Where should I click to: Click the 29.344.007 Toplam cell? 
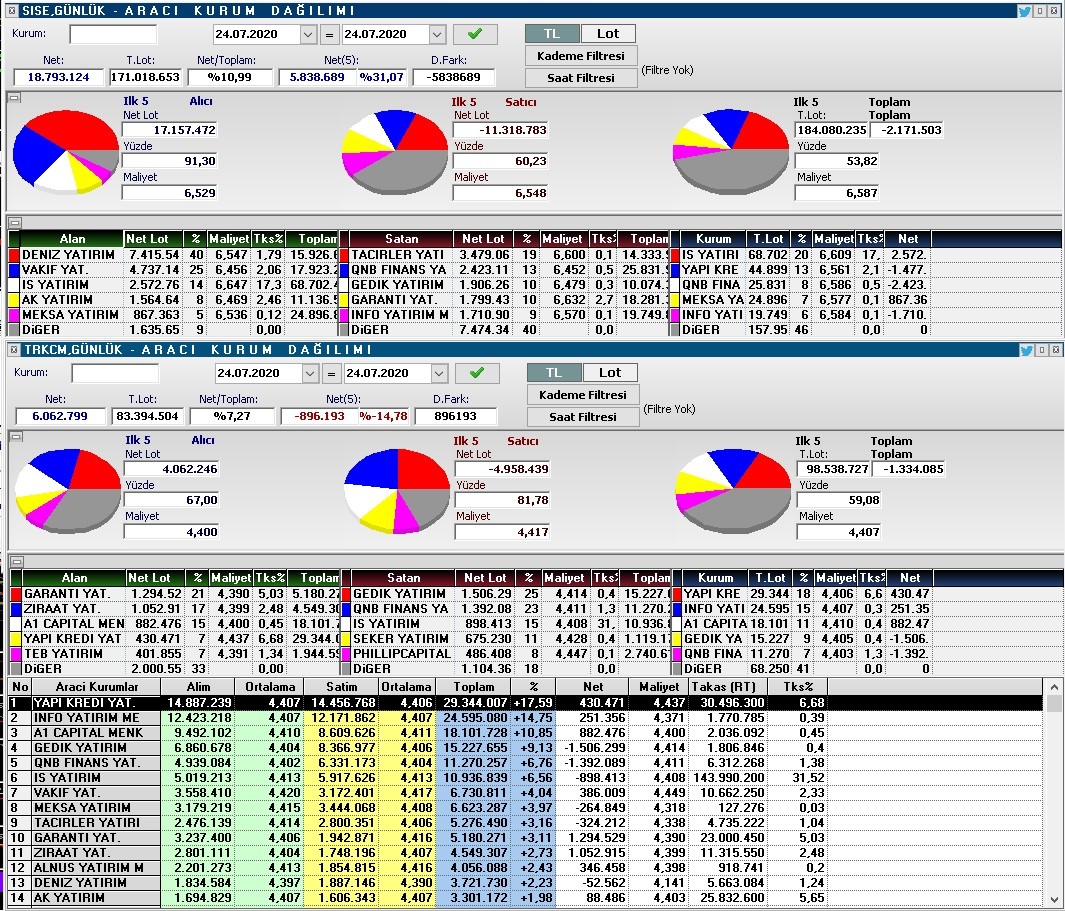click(x=475, y=702)
